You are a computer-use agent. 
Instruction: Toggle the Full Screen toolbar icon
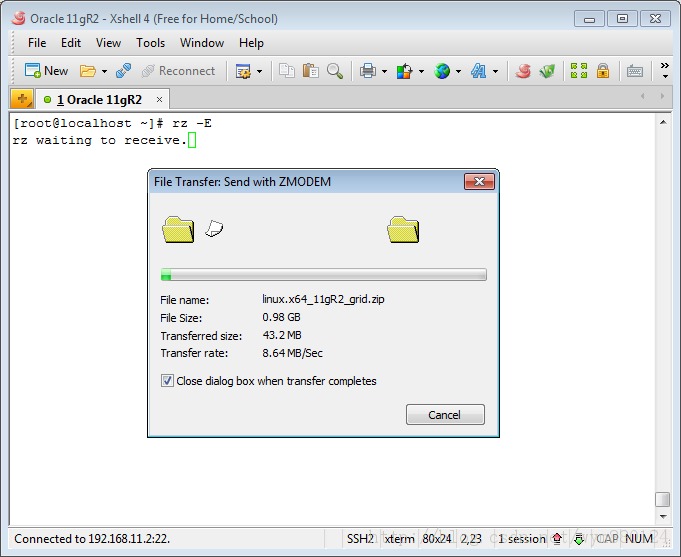click(x=579, y=70)
